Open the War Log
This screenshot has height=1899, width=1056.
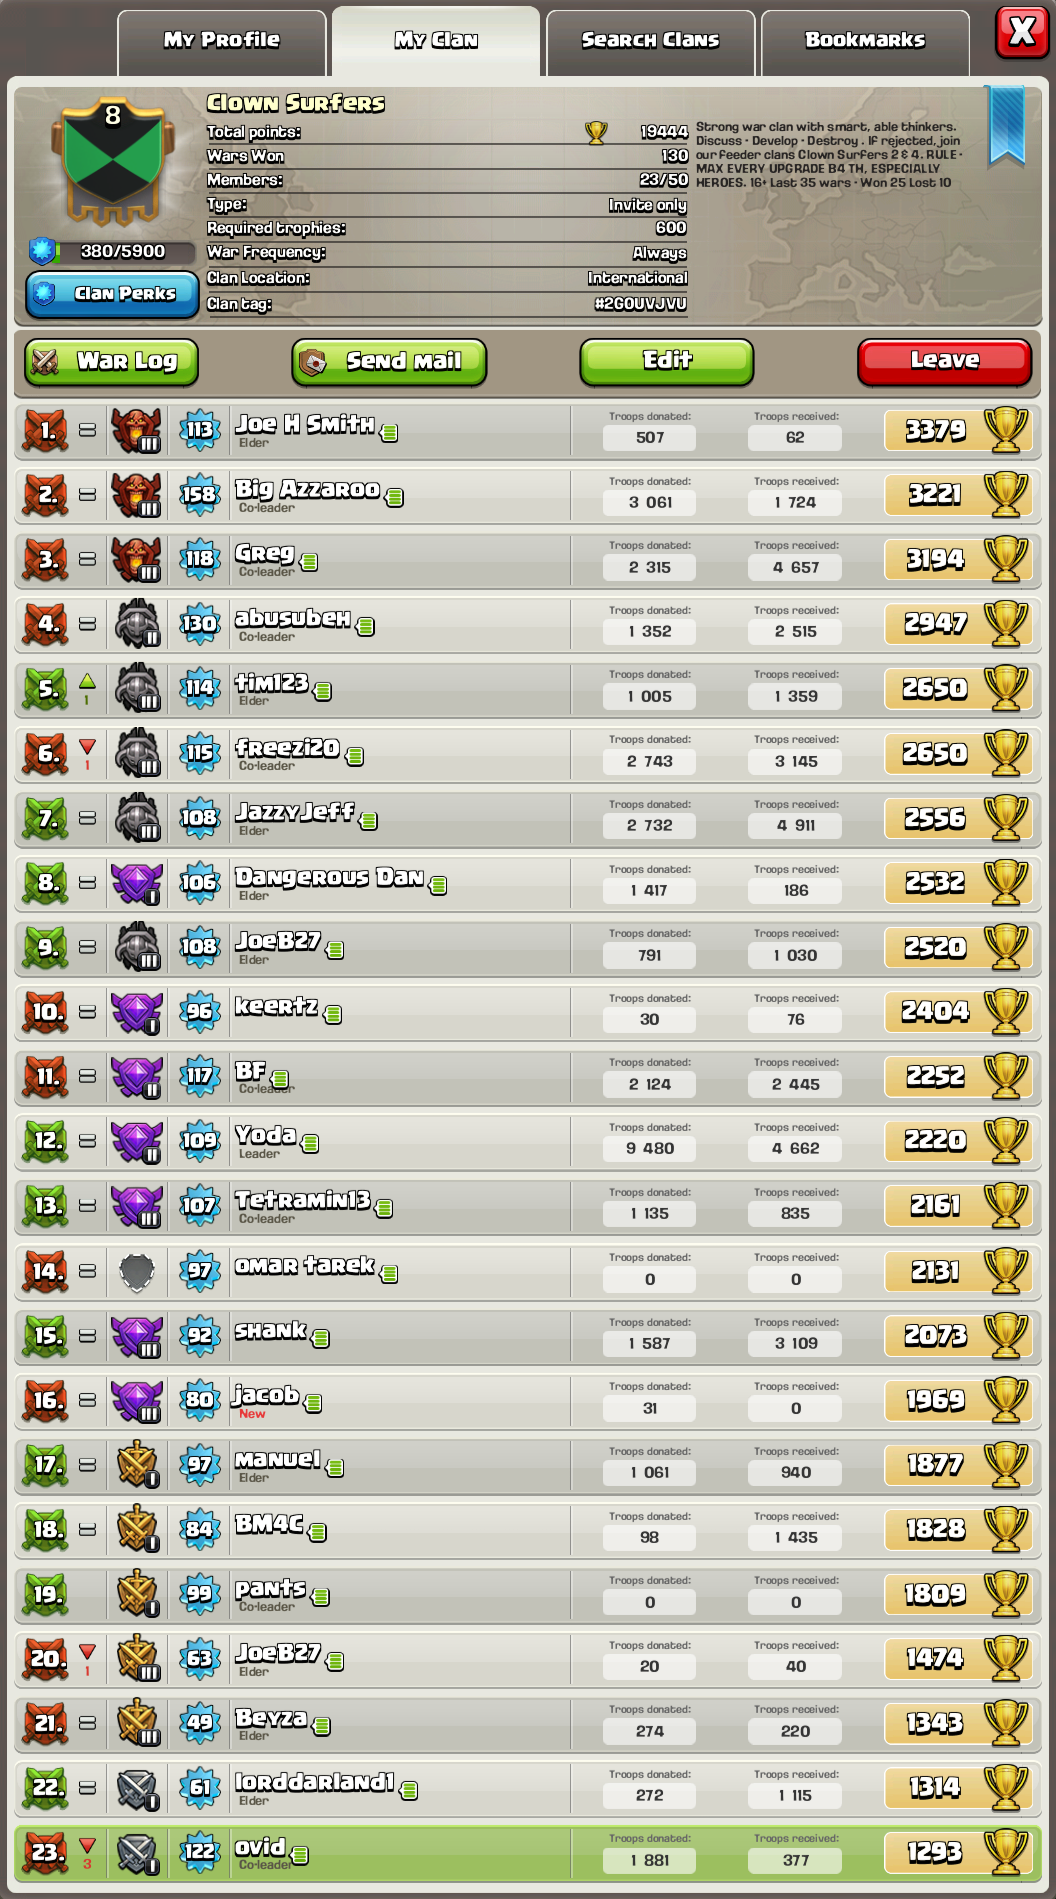pyautogui.click(x=111, y=362)
